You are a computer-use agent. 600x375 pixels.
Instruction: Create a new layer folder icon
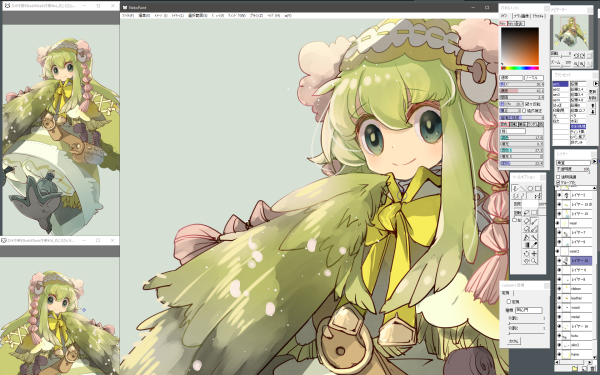point(575,368)
